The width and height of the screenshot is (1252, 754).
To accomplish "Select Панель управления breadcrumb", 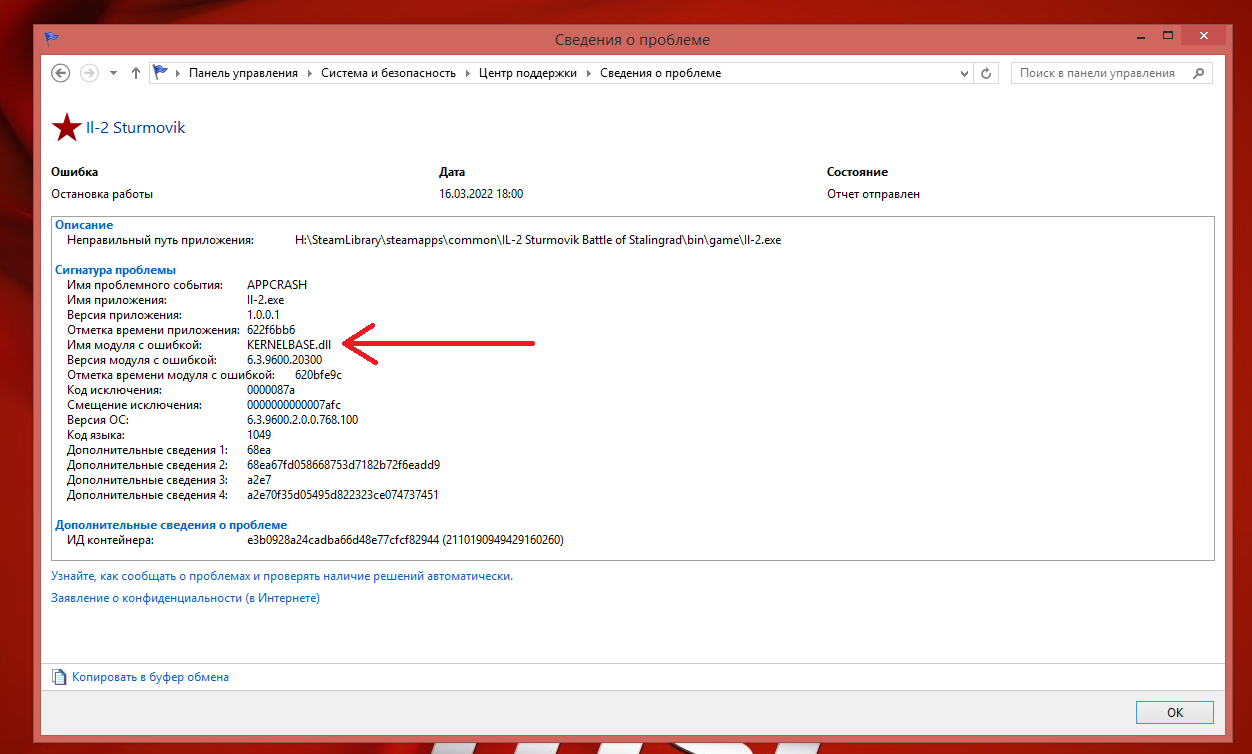I will 243,73.
